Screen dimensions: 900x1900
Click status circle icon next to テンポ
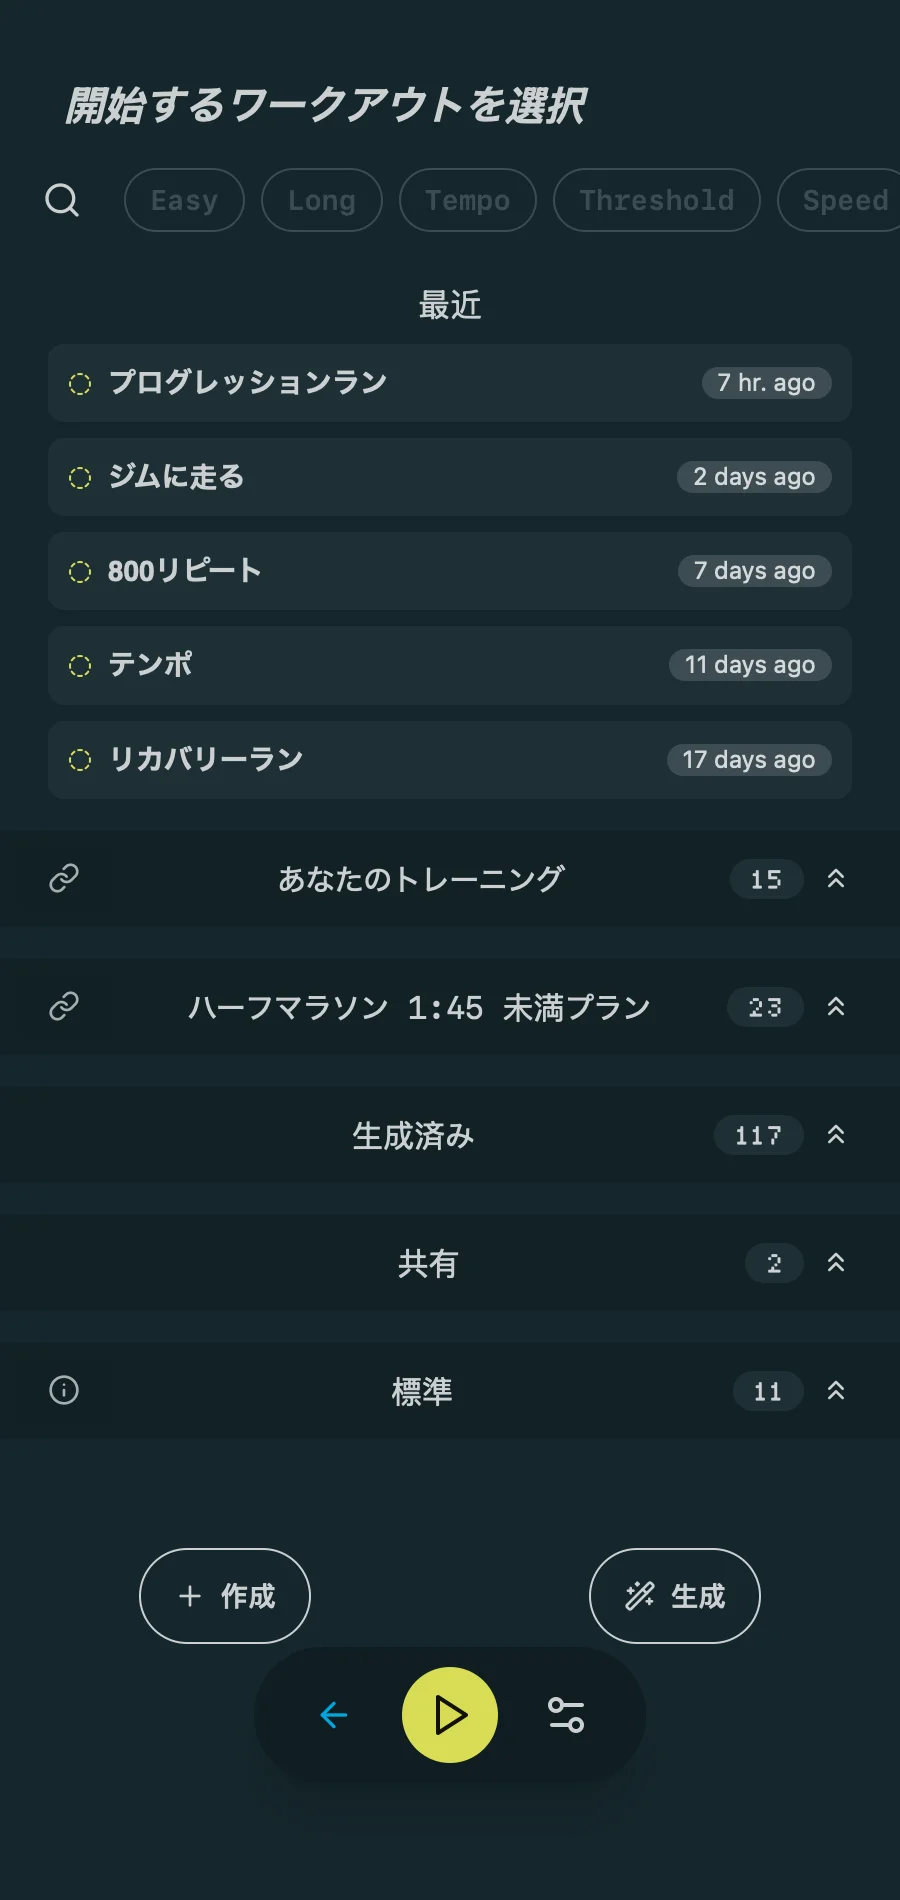[80, 666]
